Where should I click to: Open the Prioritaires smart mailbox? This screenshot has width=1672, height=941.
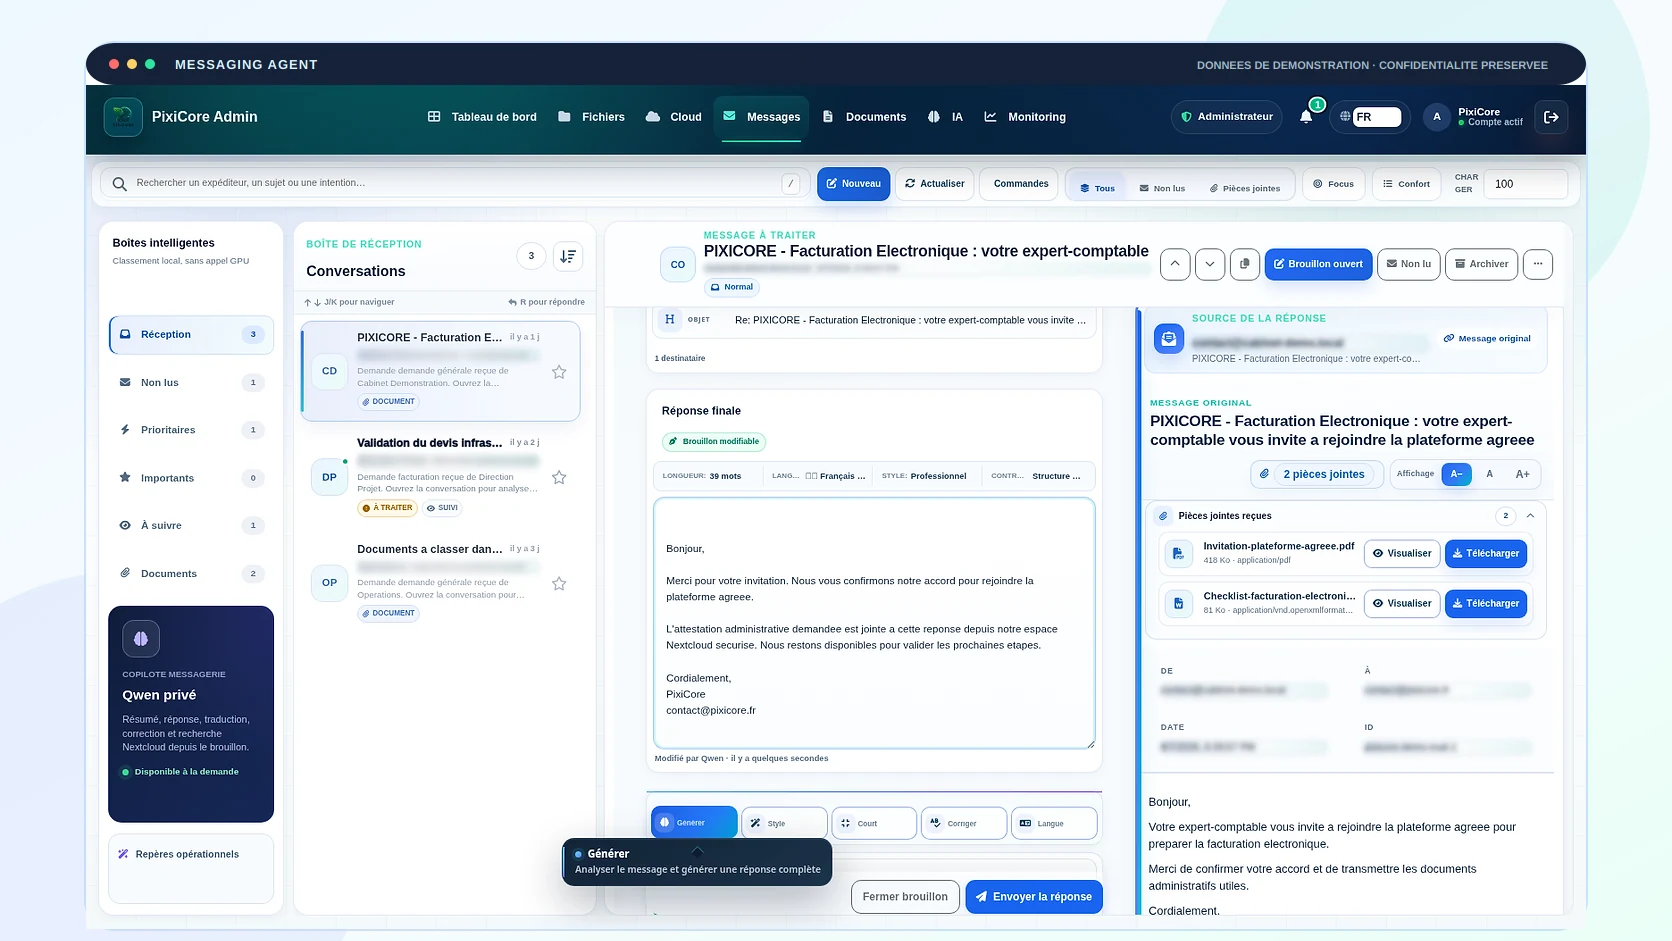coord(191,430)
